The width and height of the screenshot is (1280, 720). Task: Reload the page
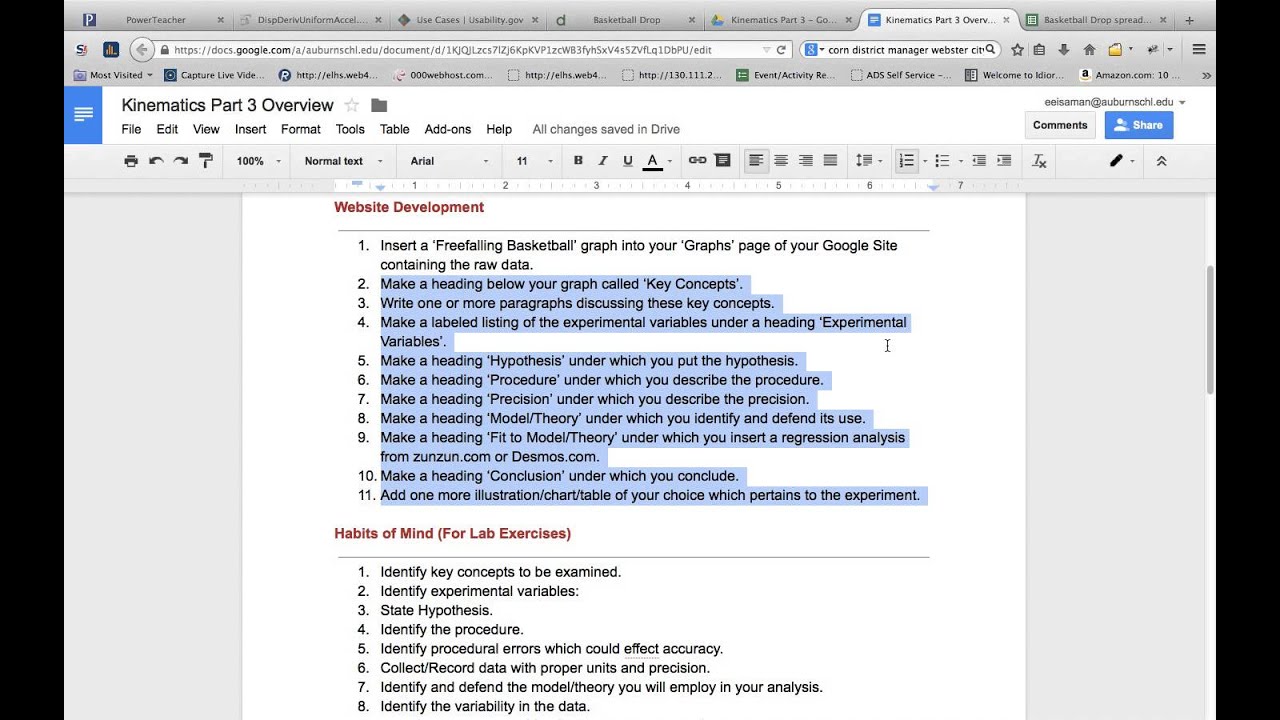click(x=781, y=49)
